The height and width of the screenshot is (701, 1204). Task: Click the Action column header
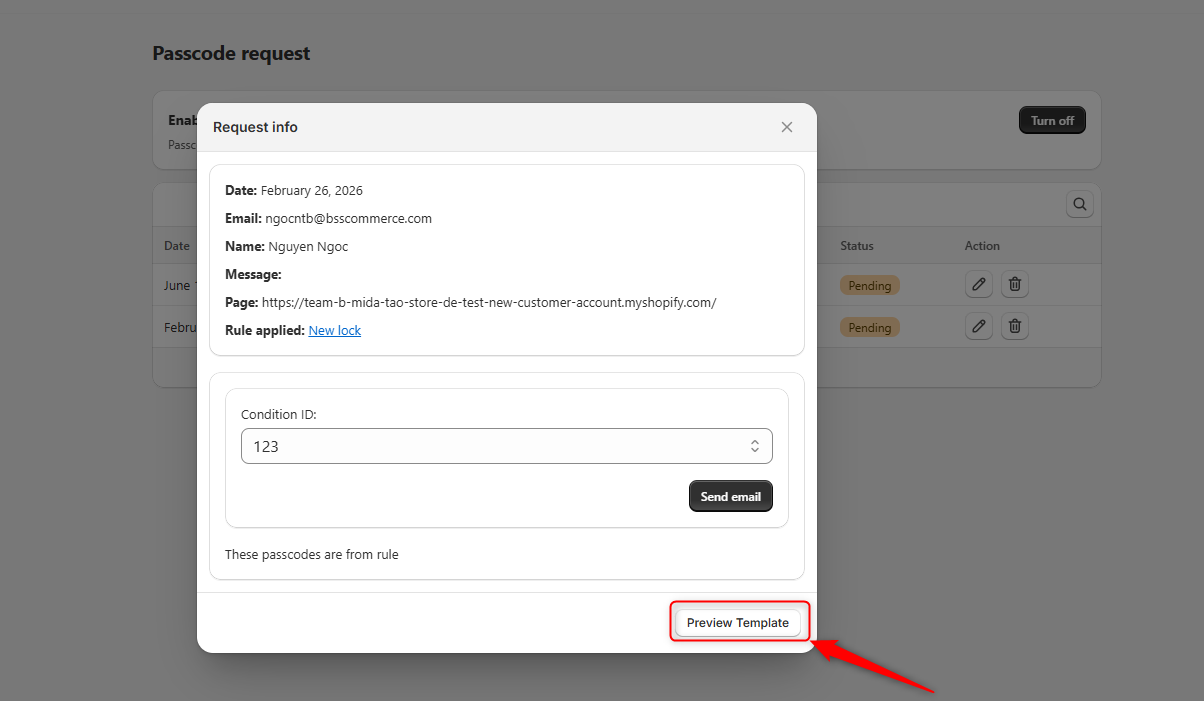click(981, 246)
